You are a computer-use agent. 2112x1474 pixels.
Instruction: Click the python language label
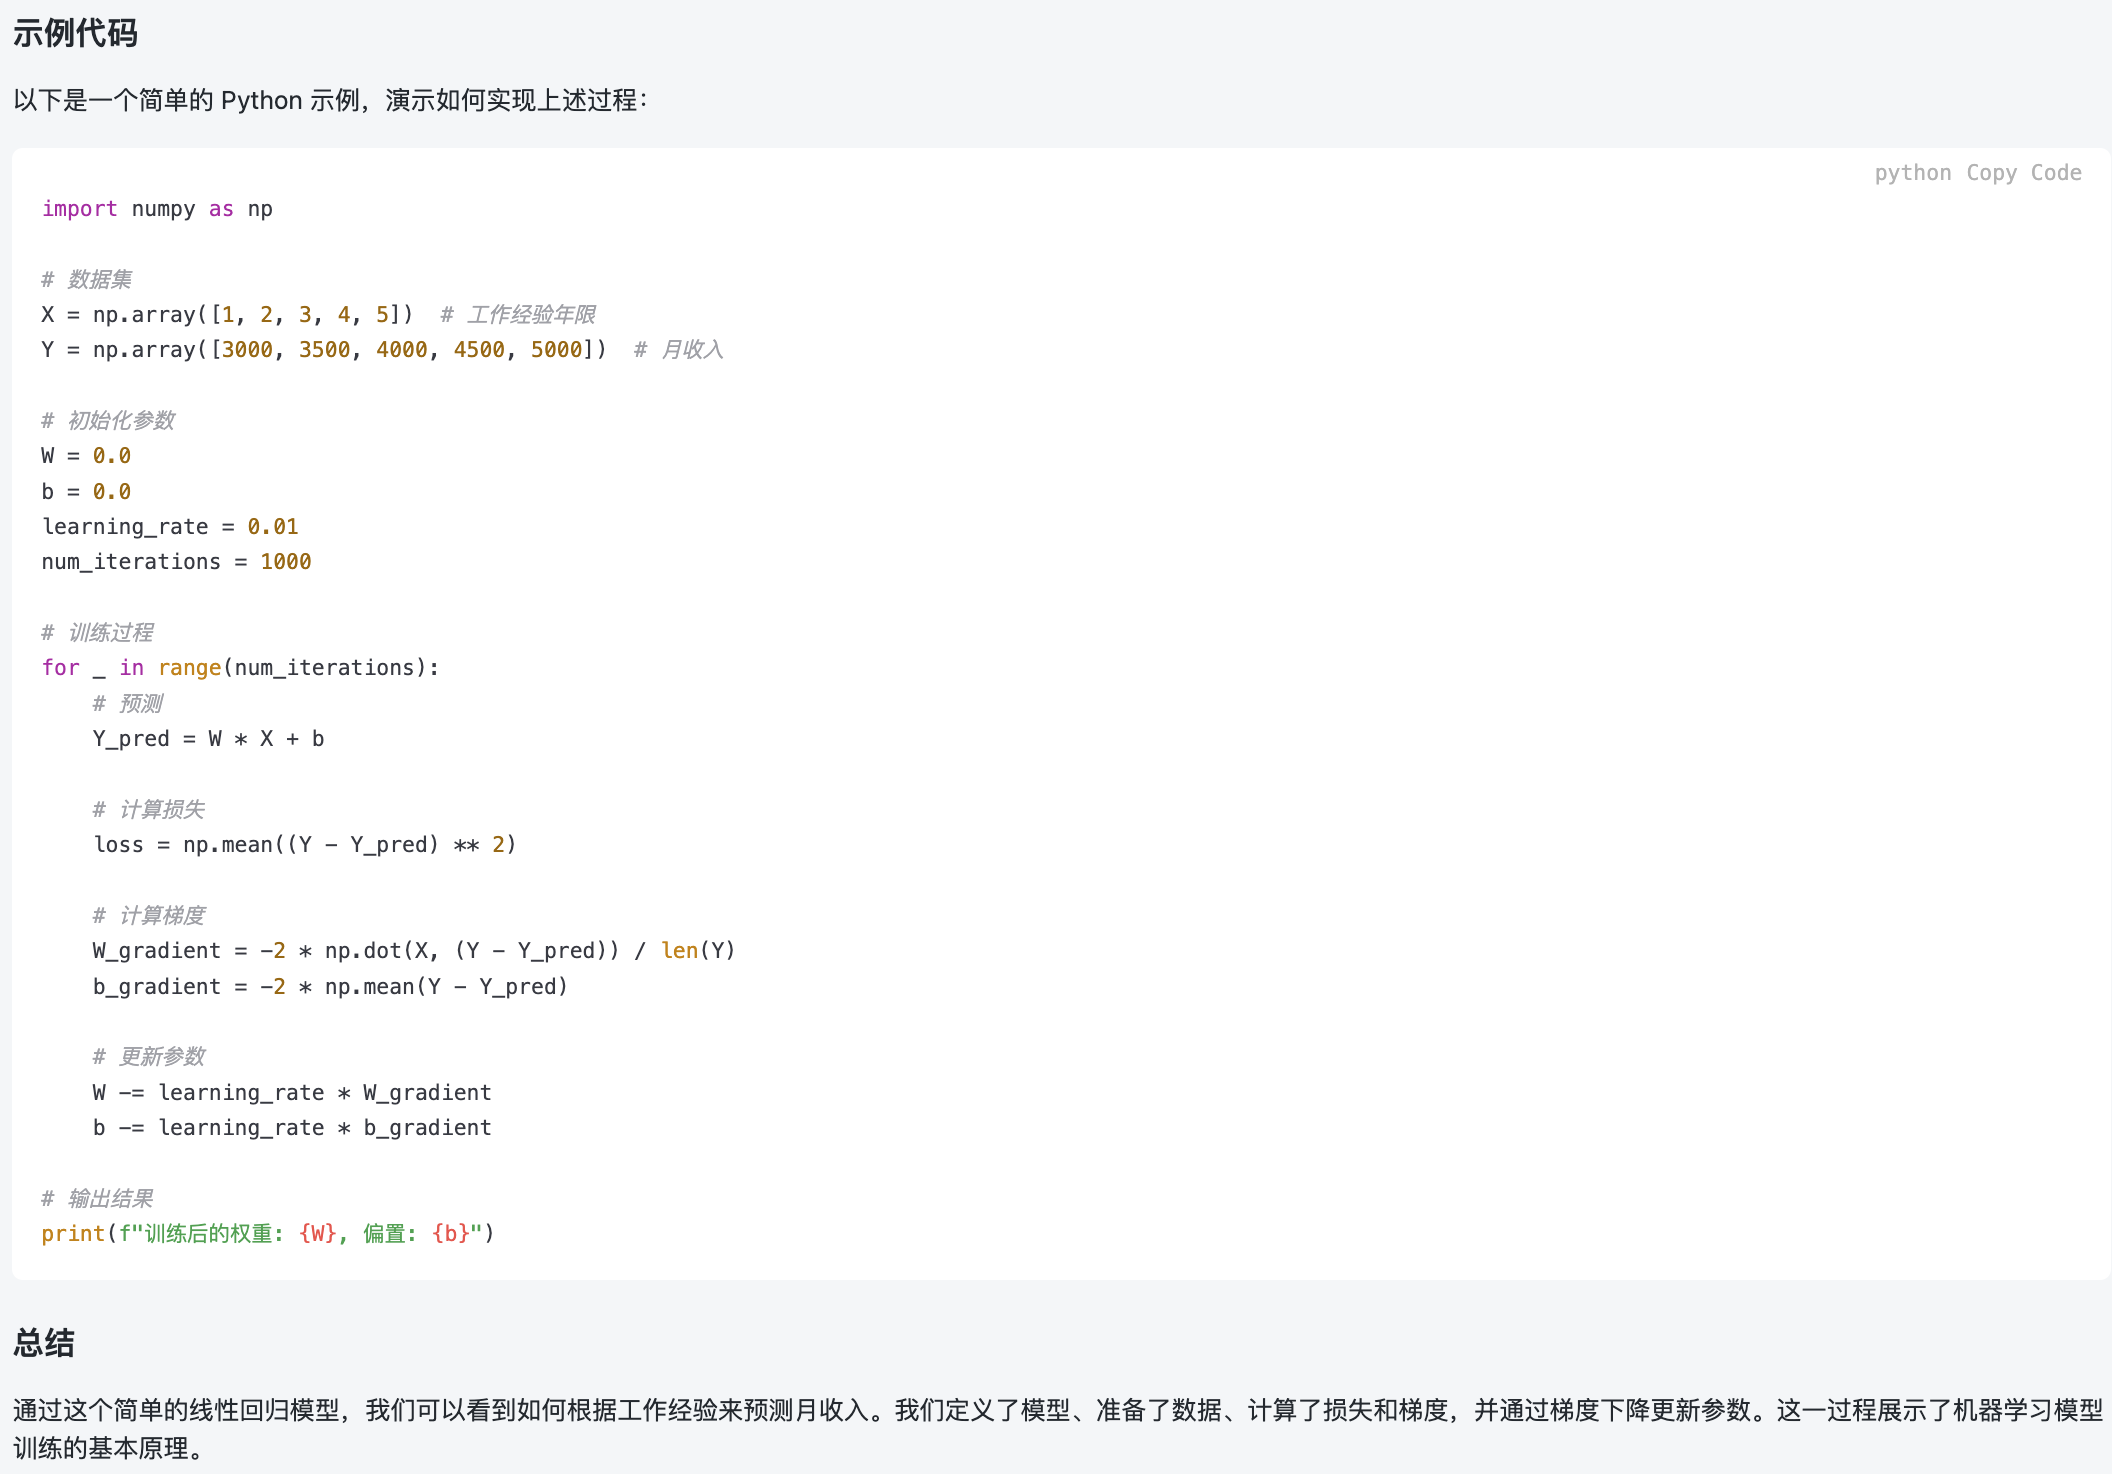tap(1912, 173)
